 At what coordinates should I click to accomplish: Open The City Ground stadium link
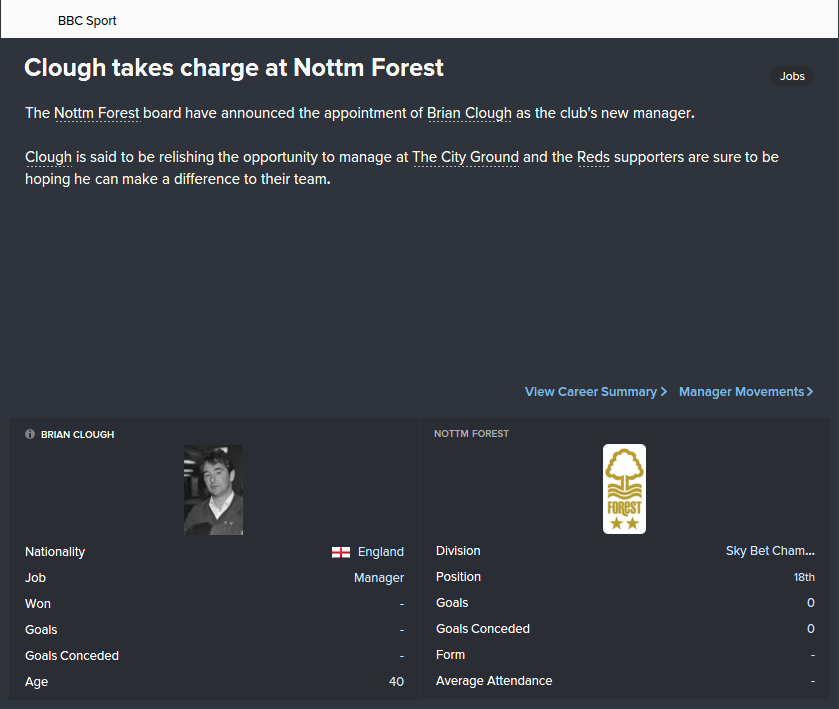click(x=465, y=157)
